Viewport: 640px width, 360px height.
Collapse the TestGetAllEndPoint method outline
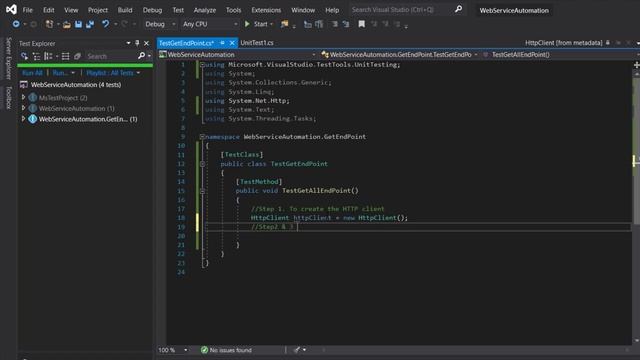[x=202, y=191]
